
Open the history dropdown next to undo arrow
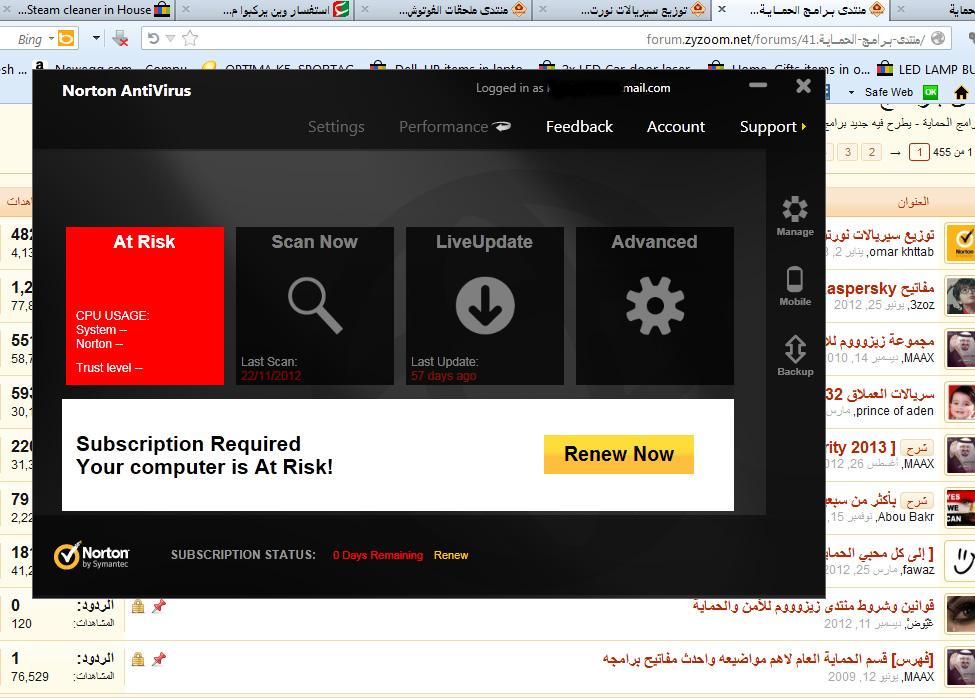[x=170, y=39]
